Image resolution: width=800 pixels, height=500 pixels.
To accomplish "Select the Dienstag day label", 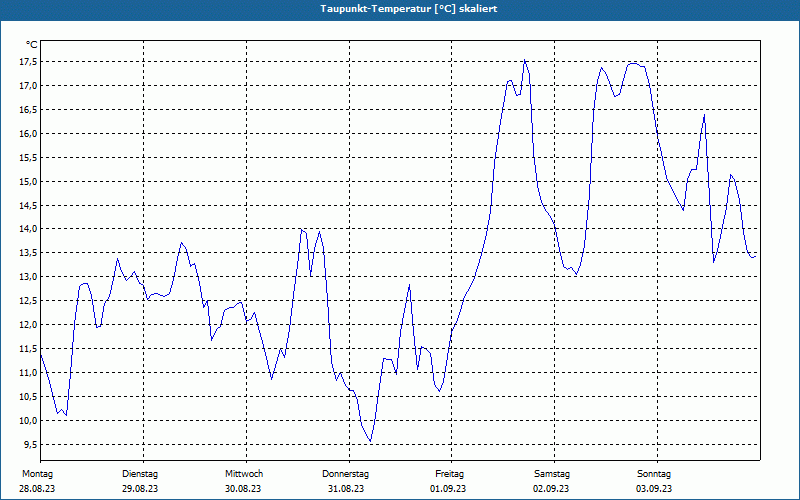I will [140, 474].
